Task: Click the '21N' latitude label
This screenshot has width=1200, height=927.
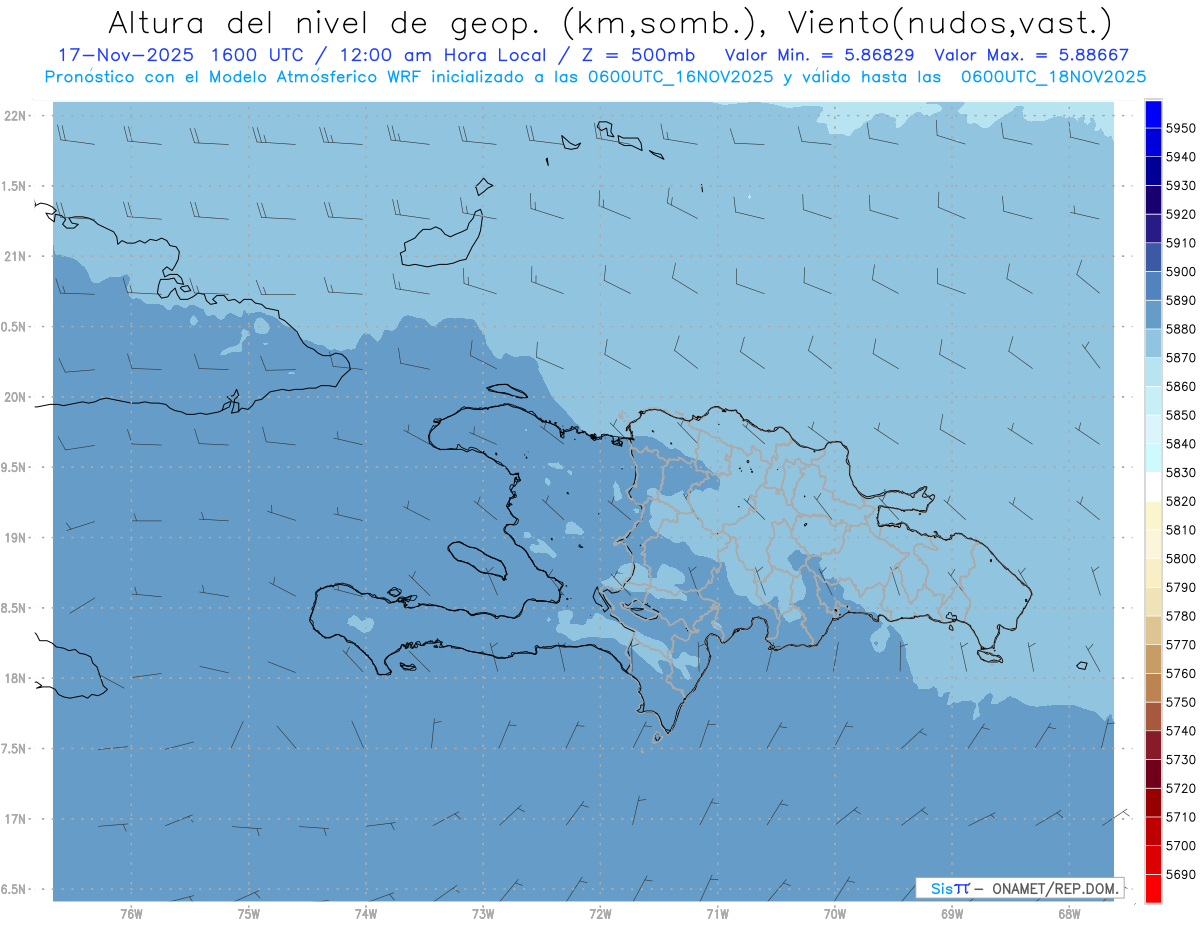Action: pos(14,256)
